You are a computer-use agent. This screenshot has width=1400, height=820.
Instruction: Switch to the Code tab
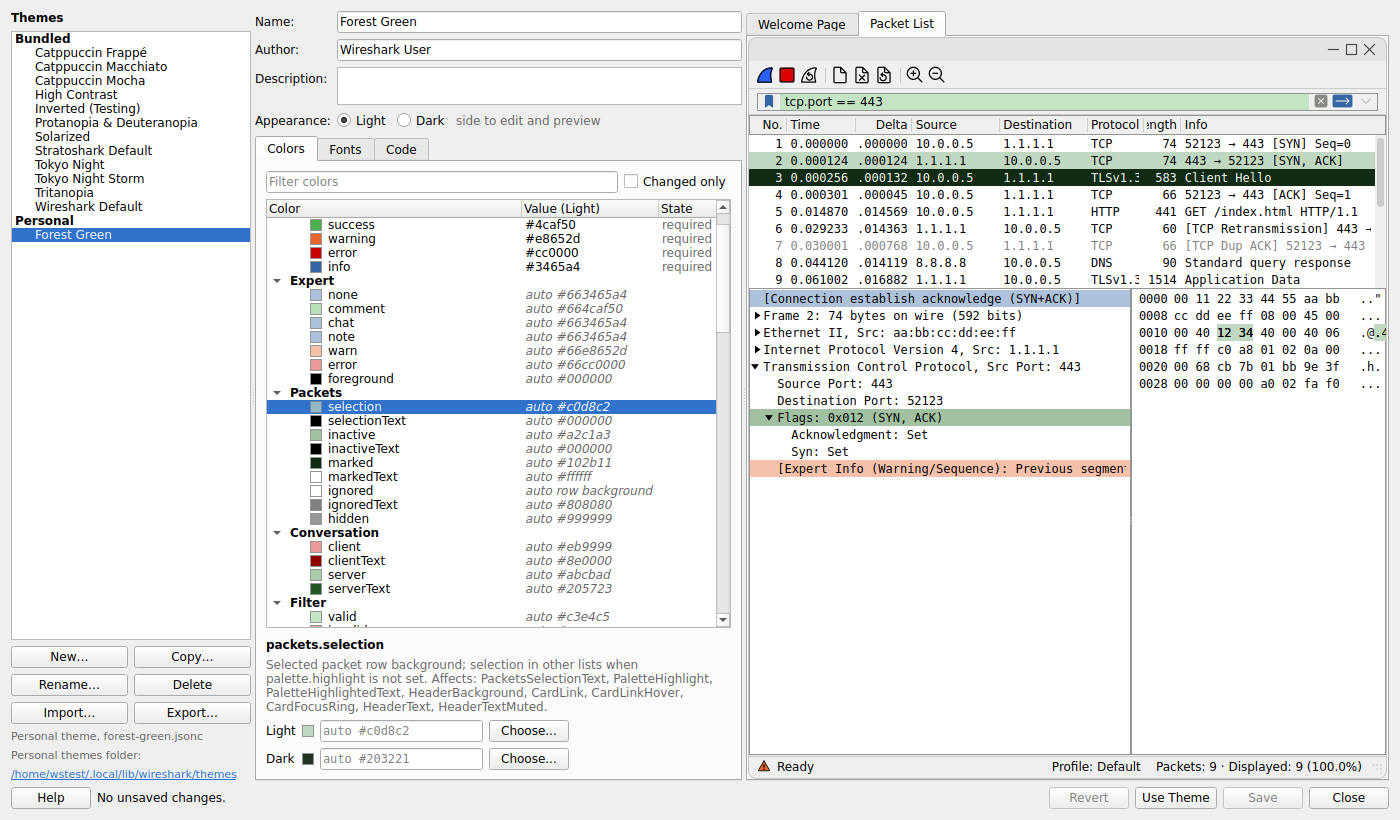click(x=401, y=149)
